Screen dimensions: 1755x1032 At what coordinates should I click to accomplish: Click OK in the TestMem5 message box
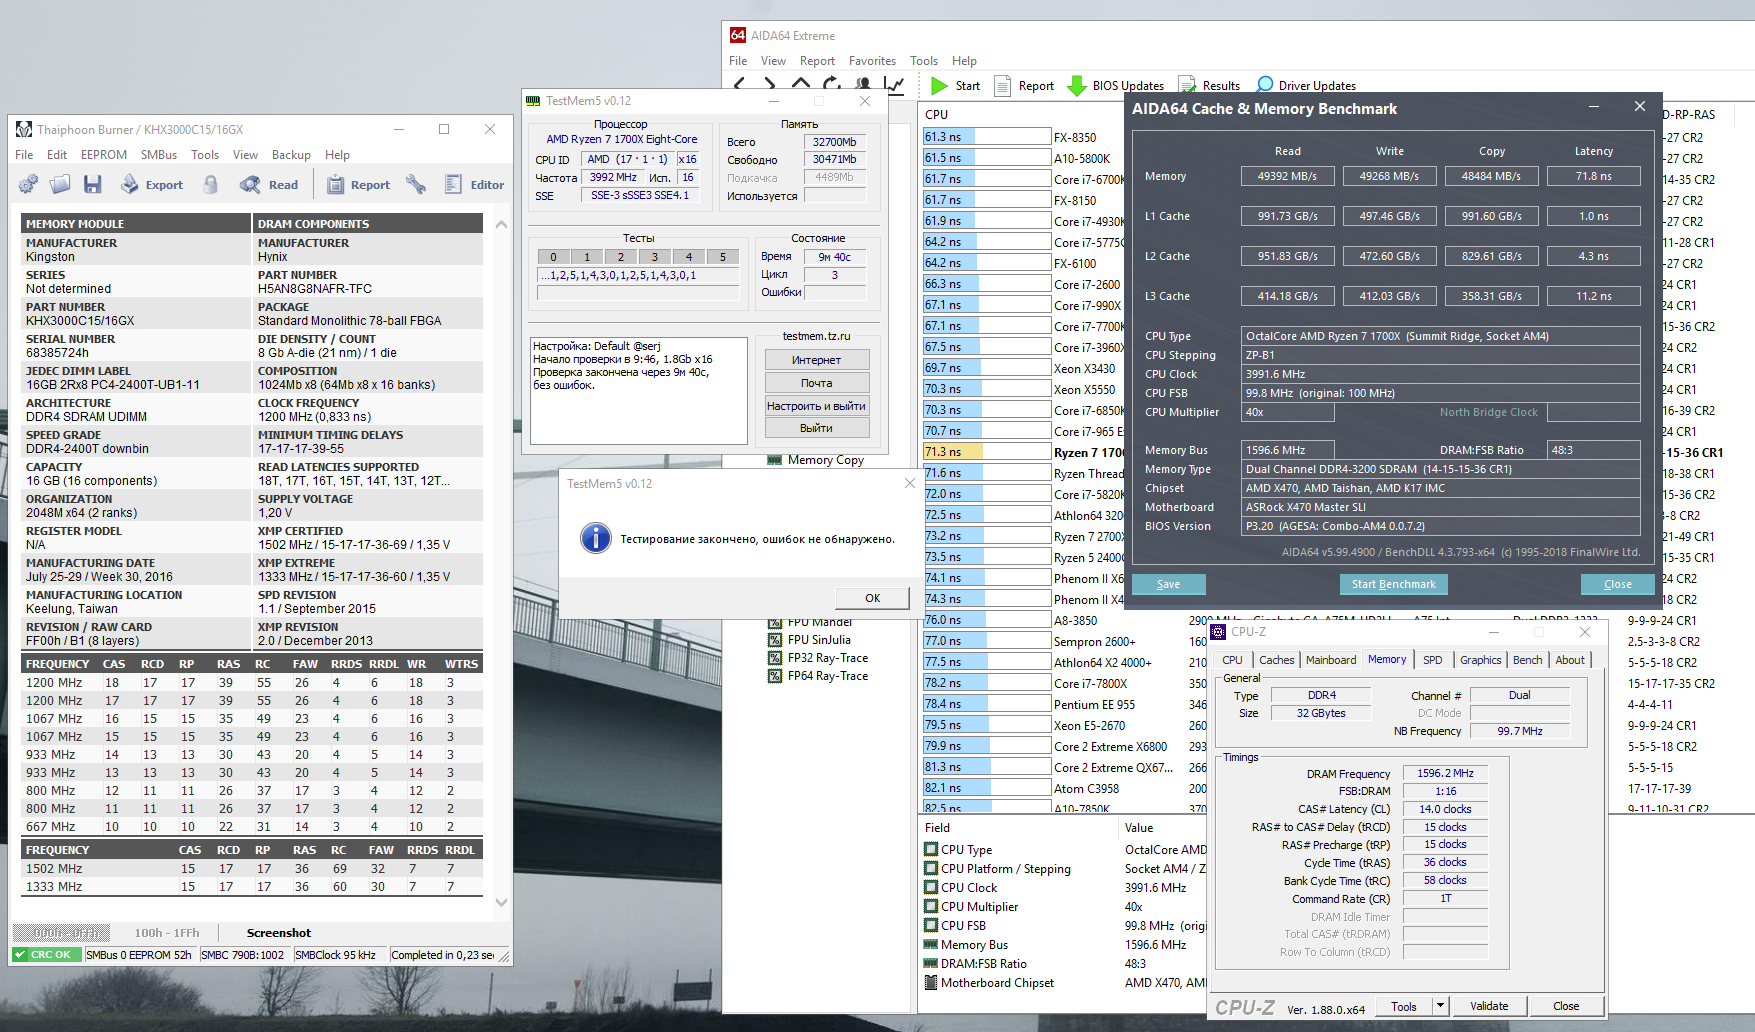click(x=872, y=598)
